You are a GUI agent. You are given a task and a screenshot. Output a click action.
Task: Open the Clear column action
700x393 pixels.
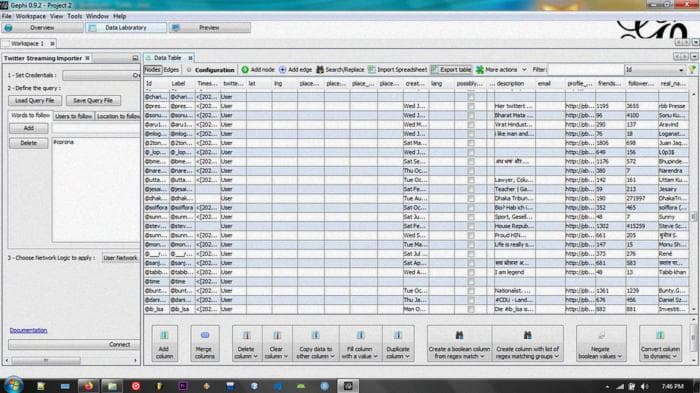tap(276, 343)
